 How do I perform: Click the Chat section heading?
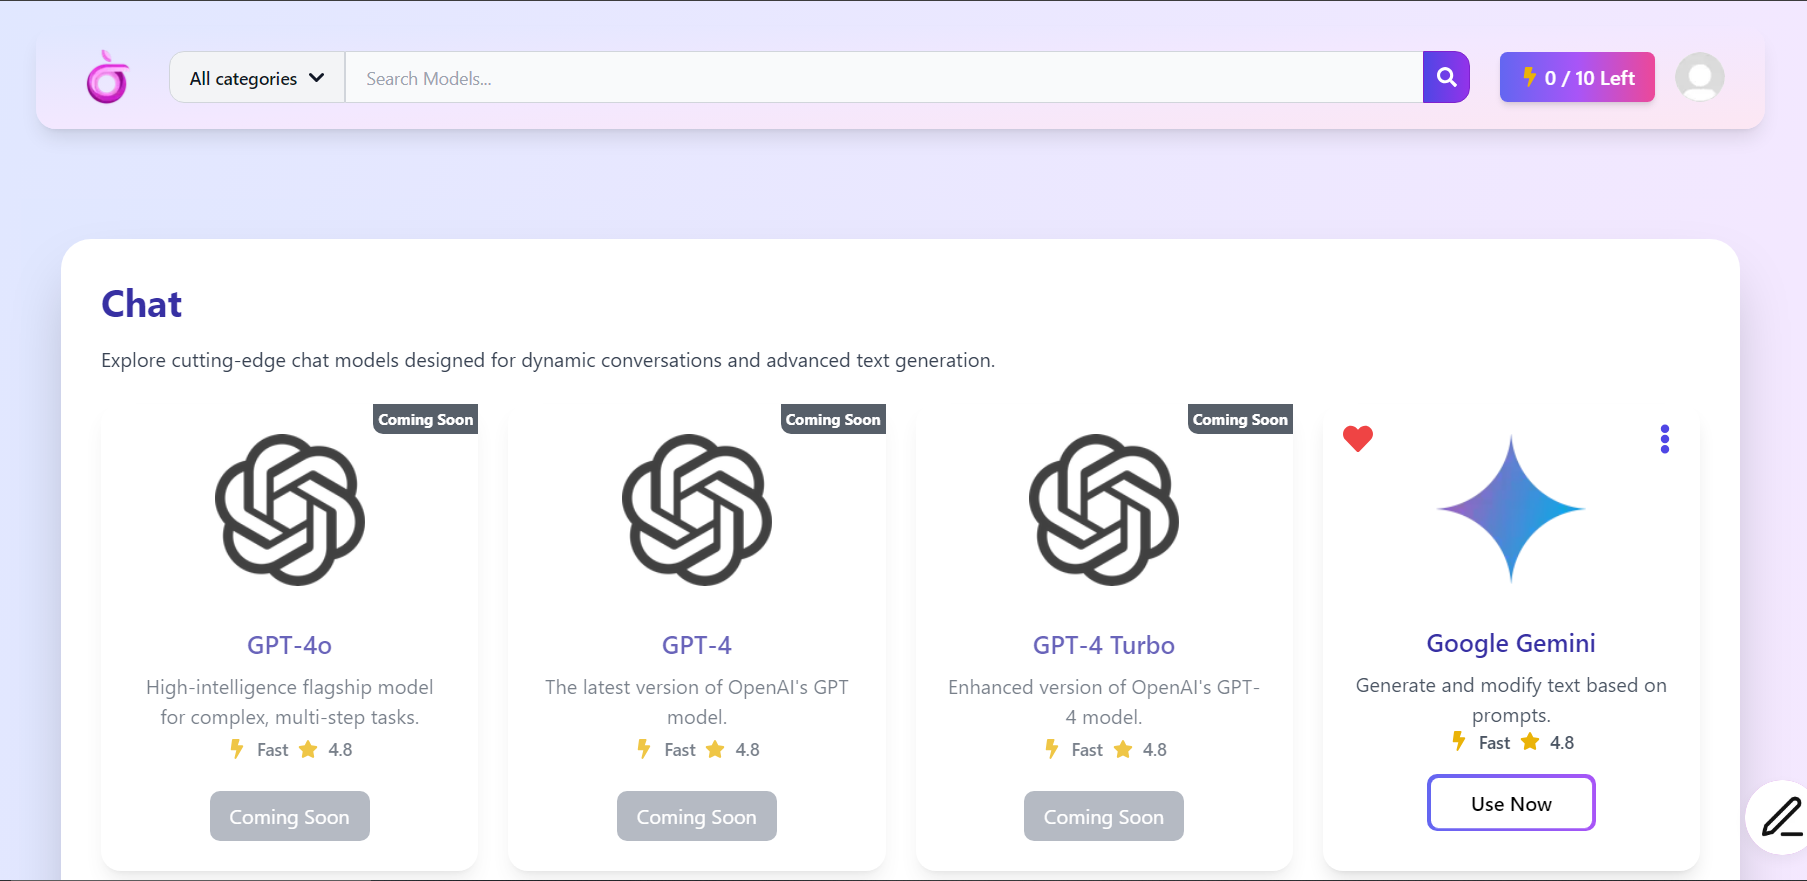pos(141,304)
